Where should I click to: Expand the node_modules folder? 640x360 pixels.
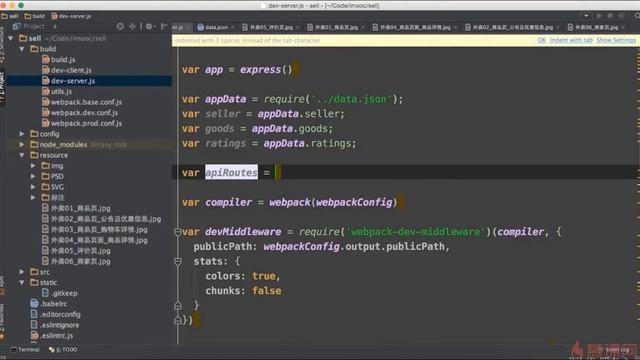(22, 144)
